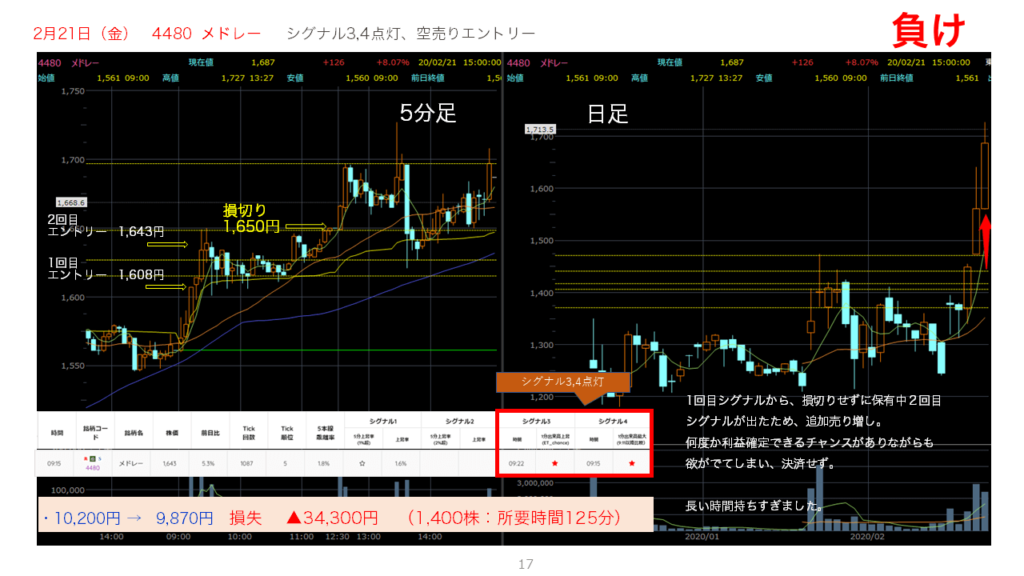Click the 2回目エントリー 1,643円 annotation
Screen dimensions: 1024x576
coord(105,225)
